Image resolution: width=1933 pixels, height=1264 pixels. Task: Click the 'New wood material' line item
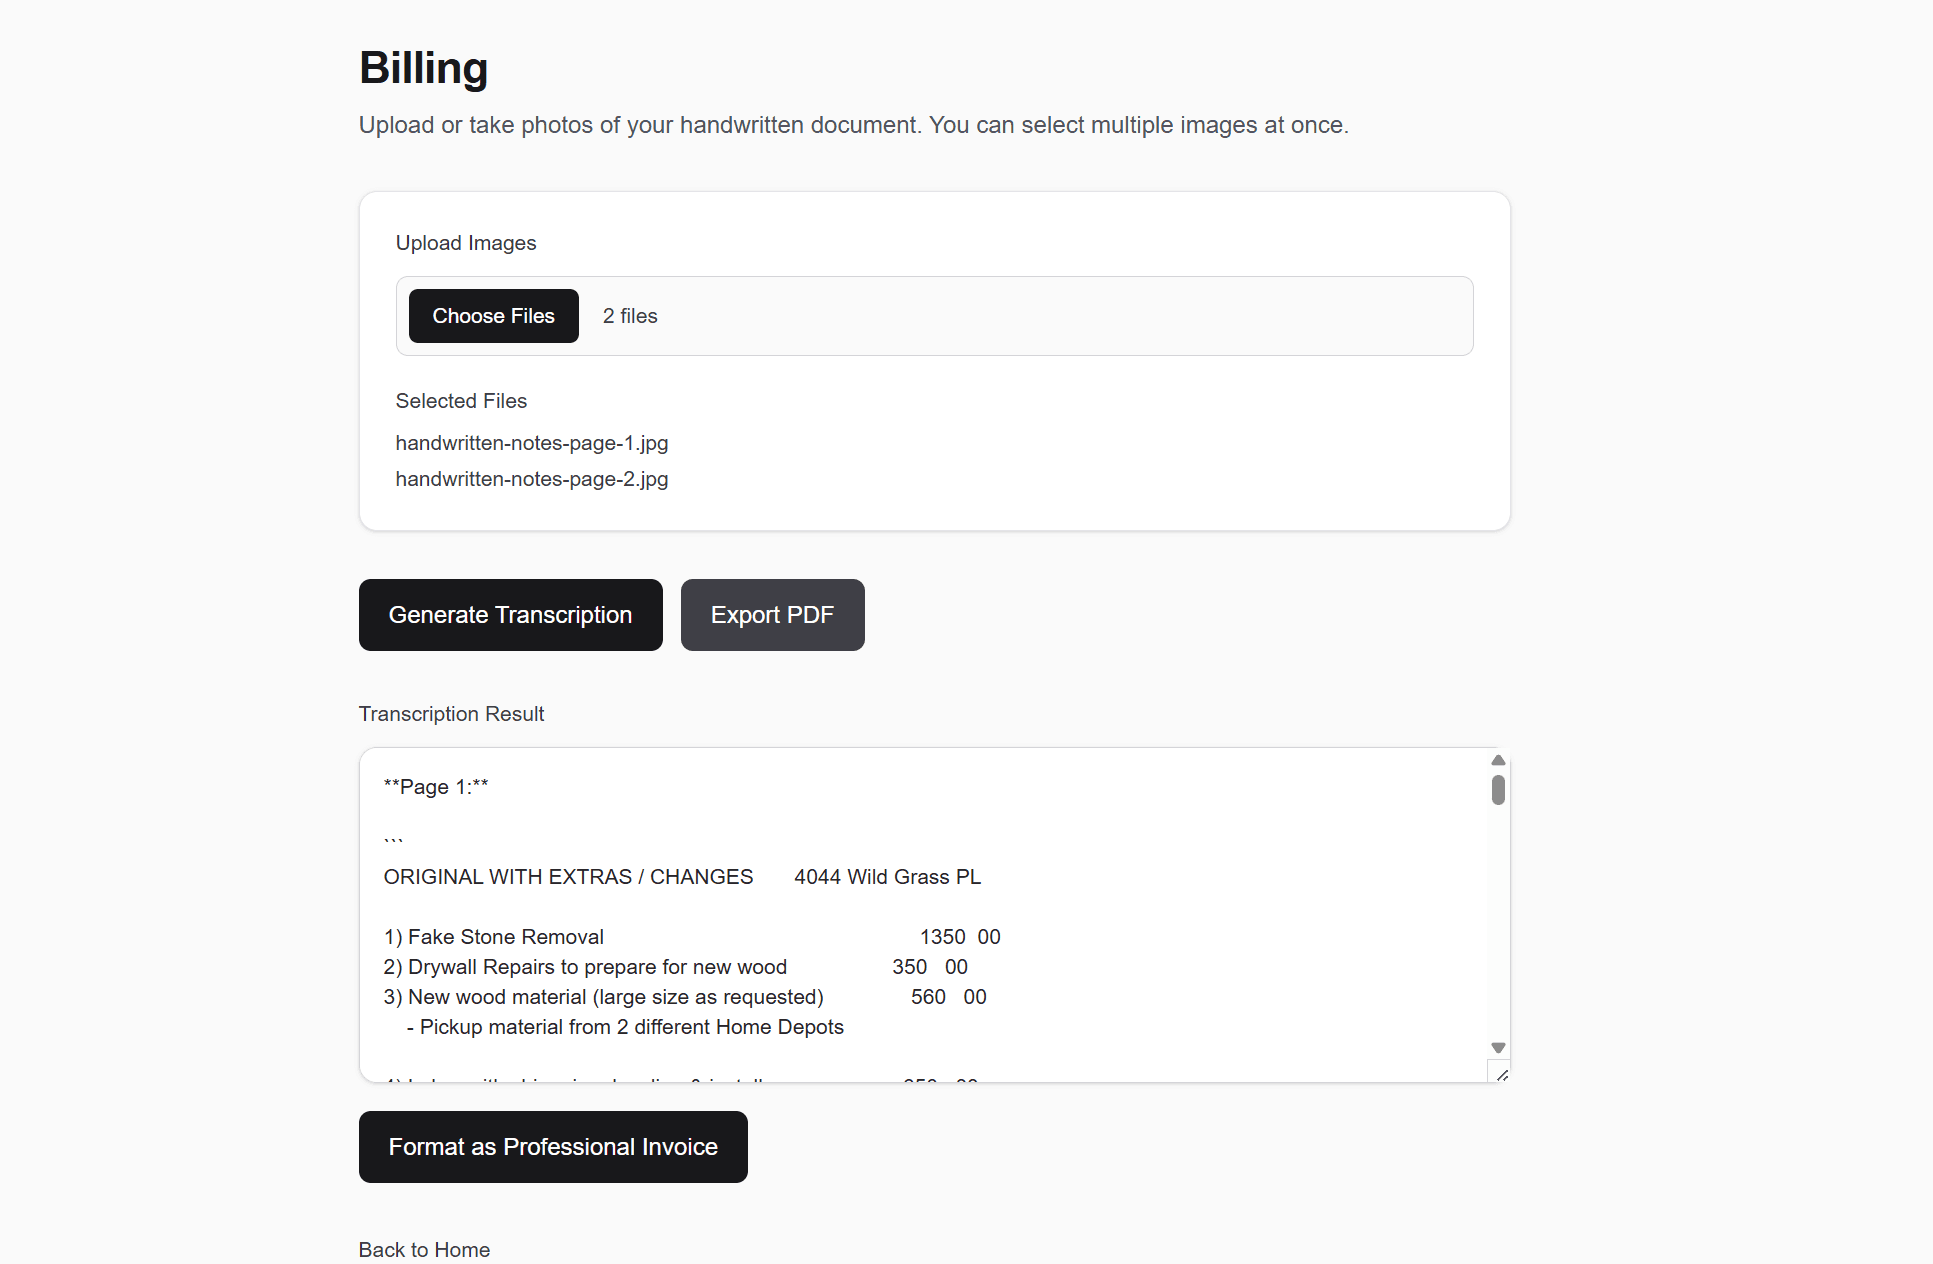[x=603, y=997]
